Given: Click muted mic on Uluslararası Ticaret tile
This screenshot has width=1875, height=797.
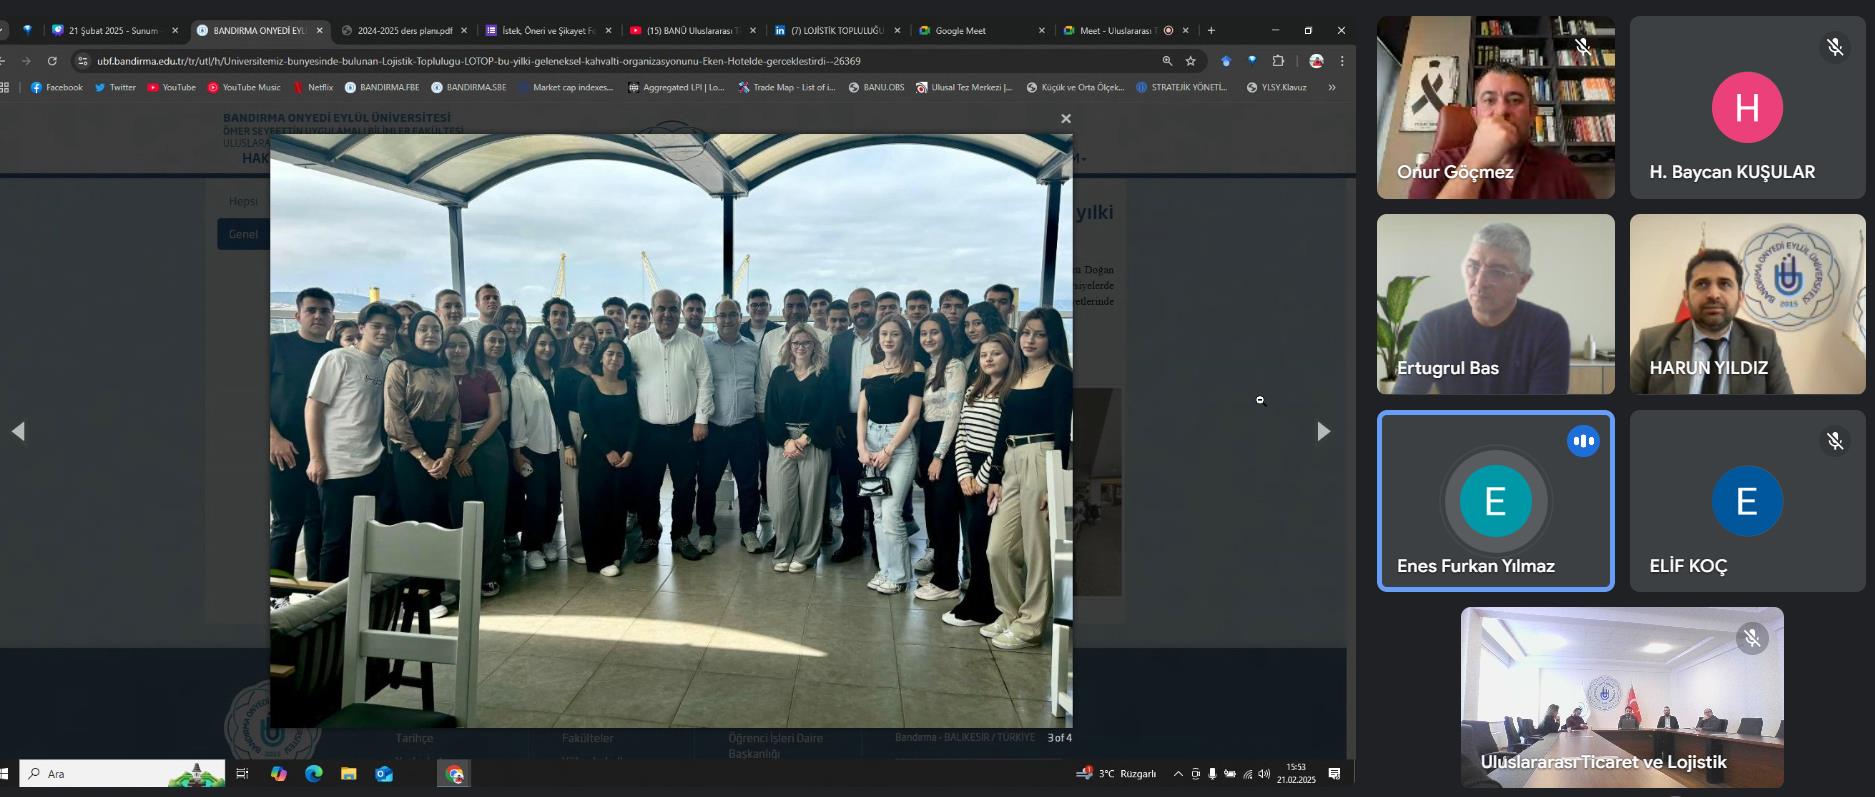Looking at the screenshot, I should [x=1752, y=638].
